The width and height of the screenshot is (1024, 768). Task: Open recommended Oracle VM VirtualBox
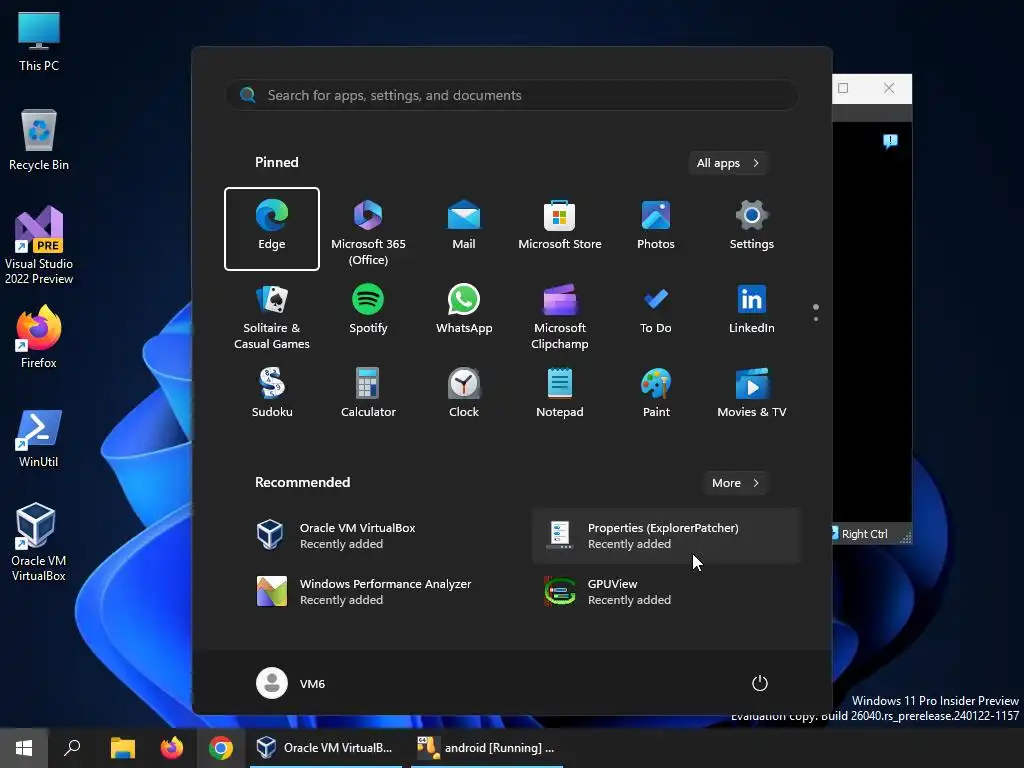tap(379, 536)
